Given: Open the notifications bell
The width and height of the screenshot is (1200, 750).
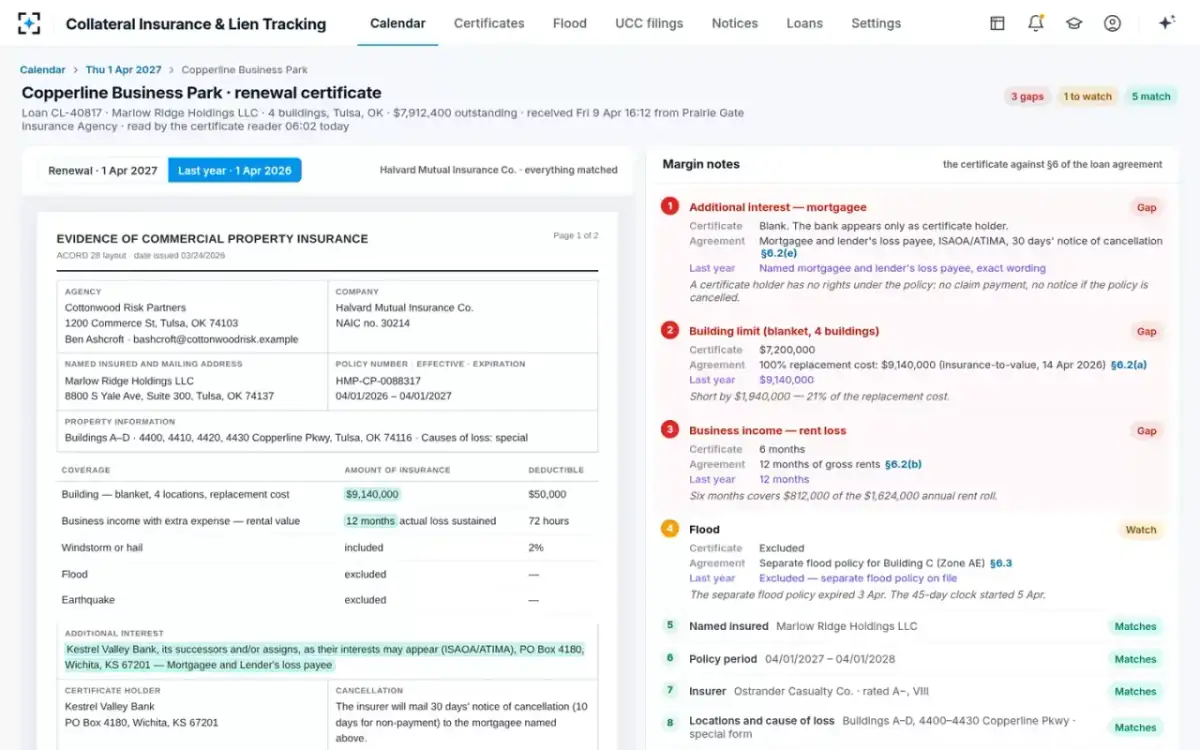Looking at the screenshot, I should 1035,23.
